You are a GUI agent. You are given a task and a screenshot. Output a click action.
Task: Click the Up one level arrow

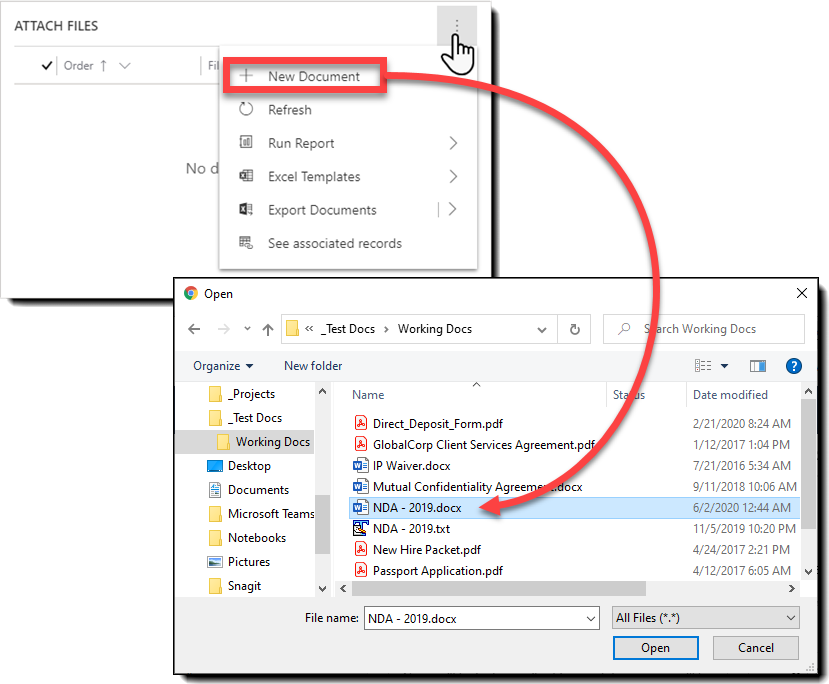pos(268,329)
